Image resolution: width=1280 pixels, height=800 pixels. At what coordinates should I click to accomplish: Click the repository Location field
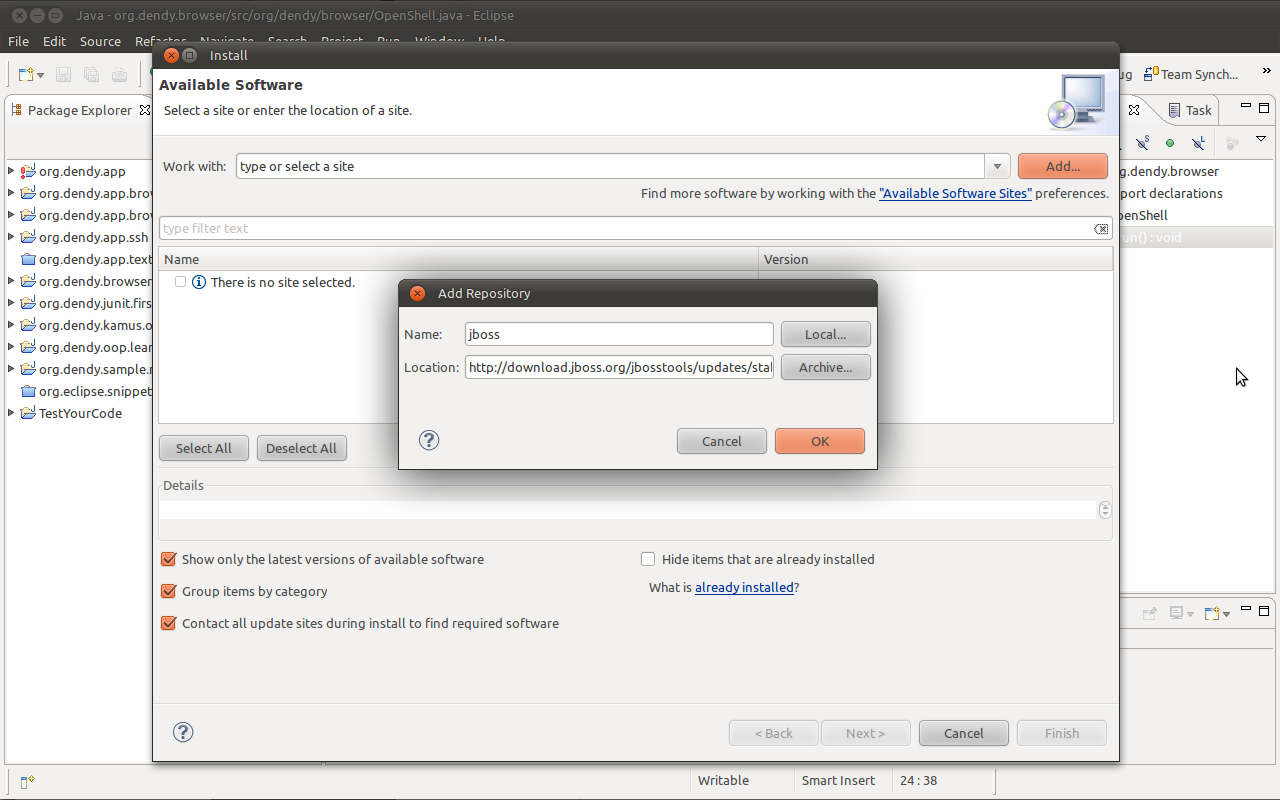click(619, 367)
